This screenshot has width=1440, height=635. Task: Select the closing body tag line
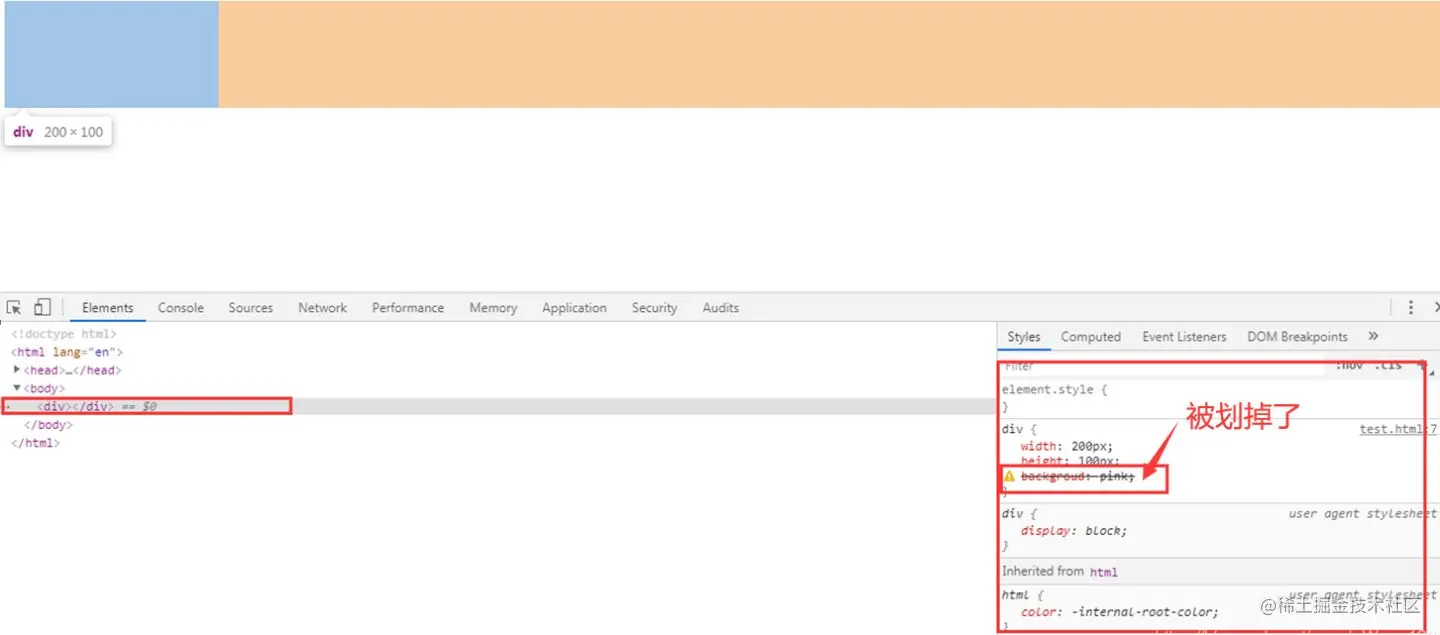[48, 425]
